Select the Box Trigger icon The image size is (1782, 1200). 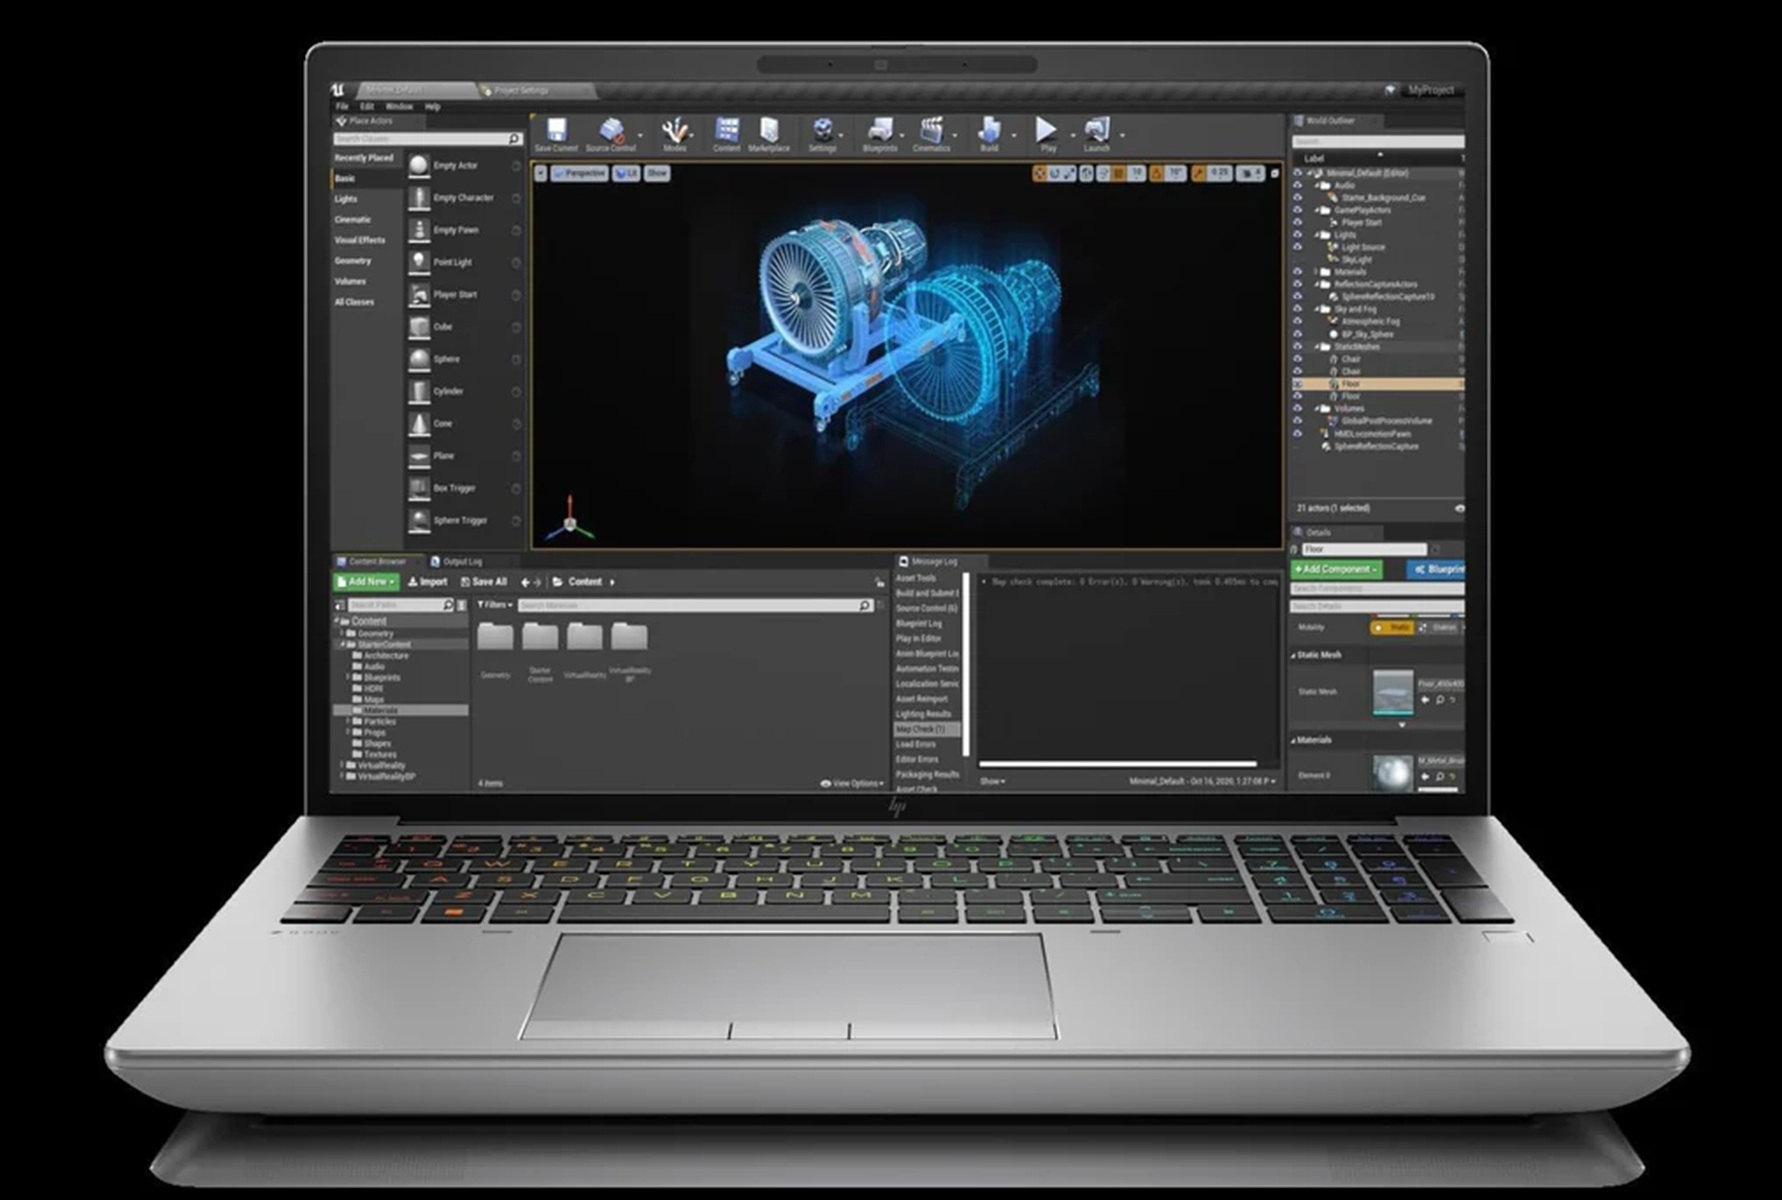coord(419,488)
